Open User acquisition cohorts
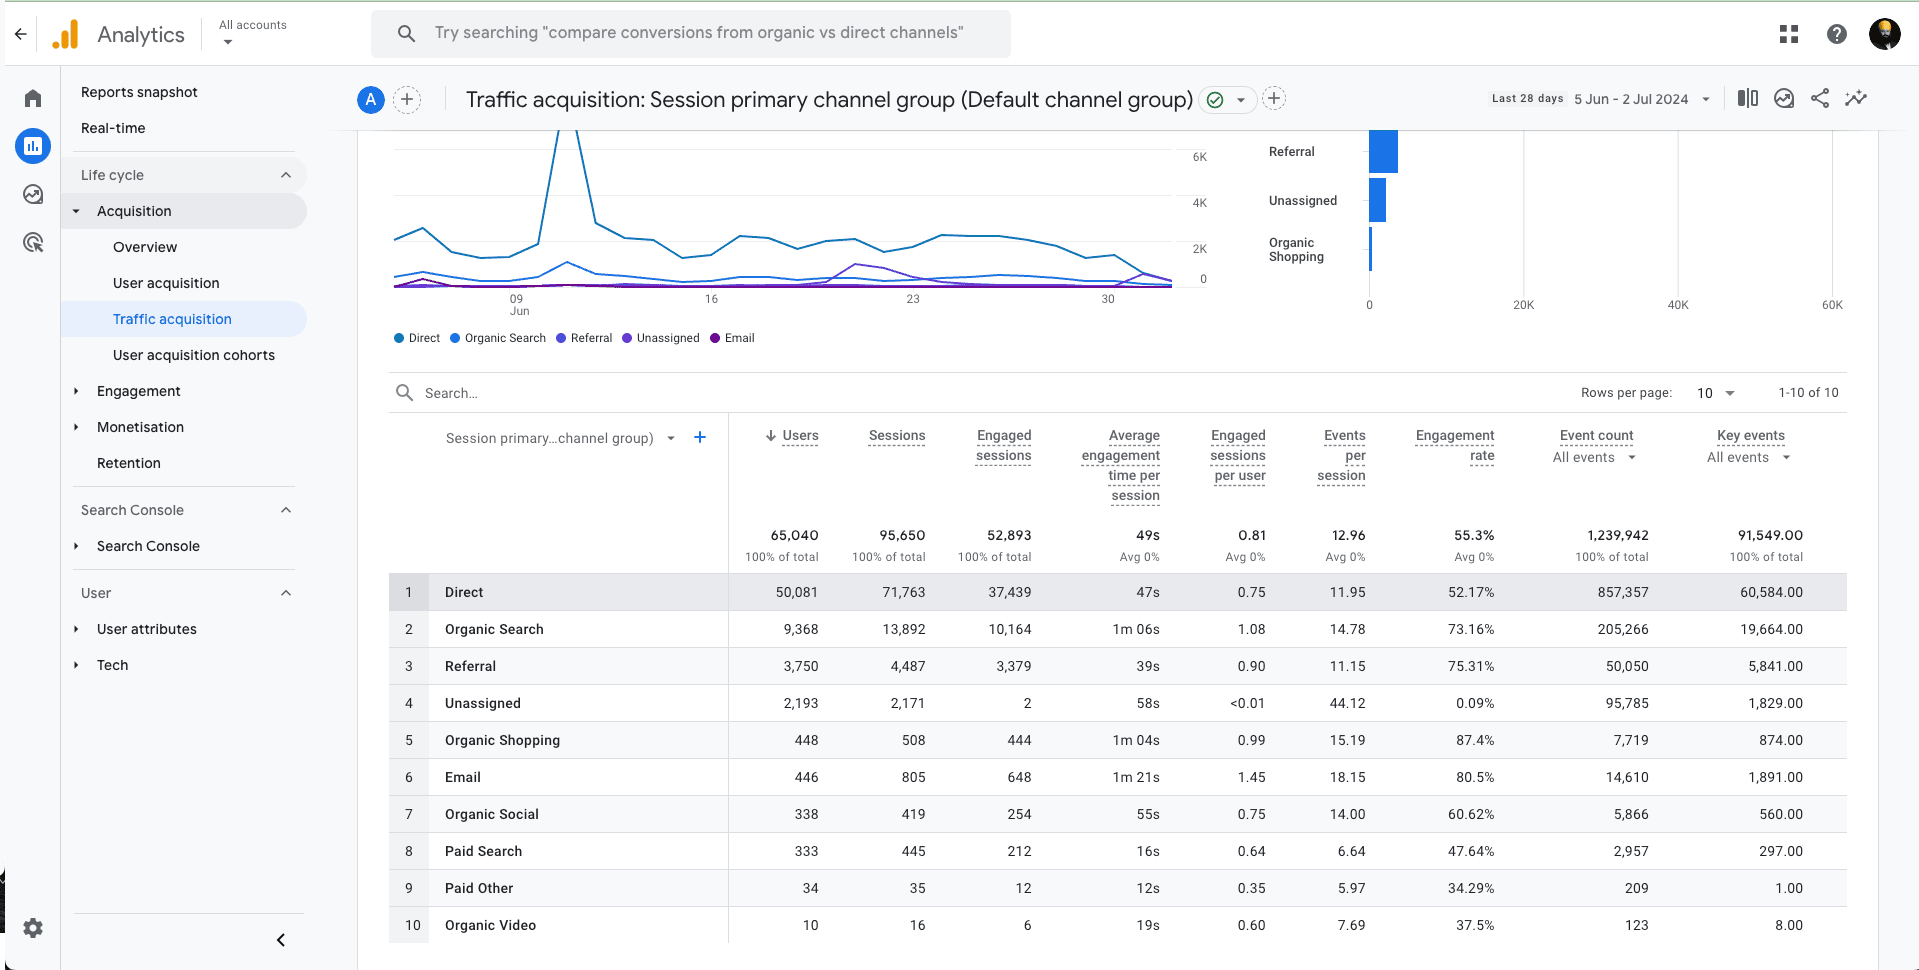 pyautogui.click(x=194, y=355)
